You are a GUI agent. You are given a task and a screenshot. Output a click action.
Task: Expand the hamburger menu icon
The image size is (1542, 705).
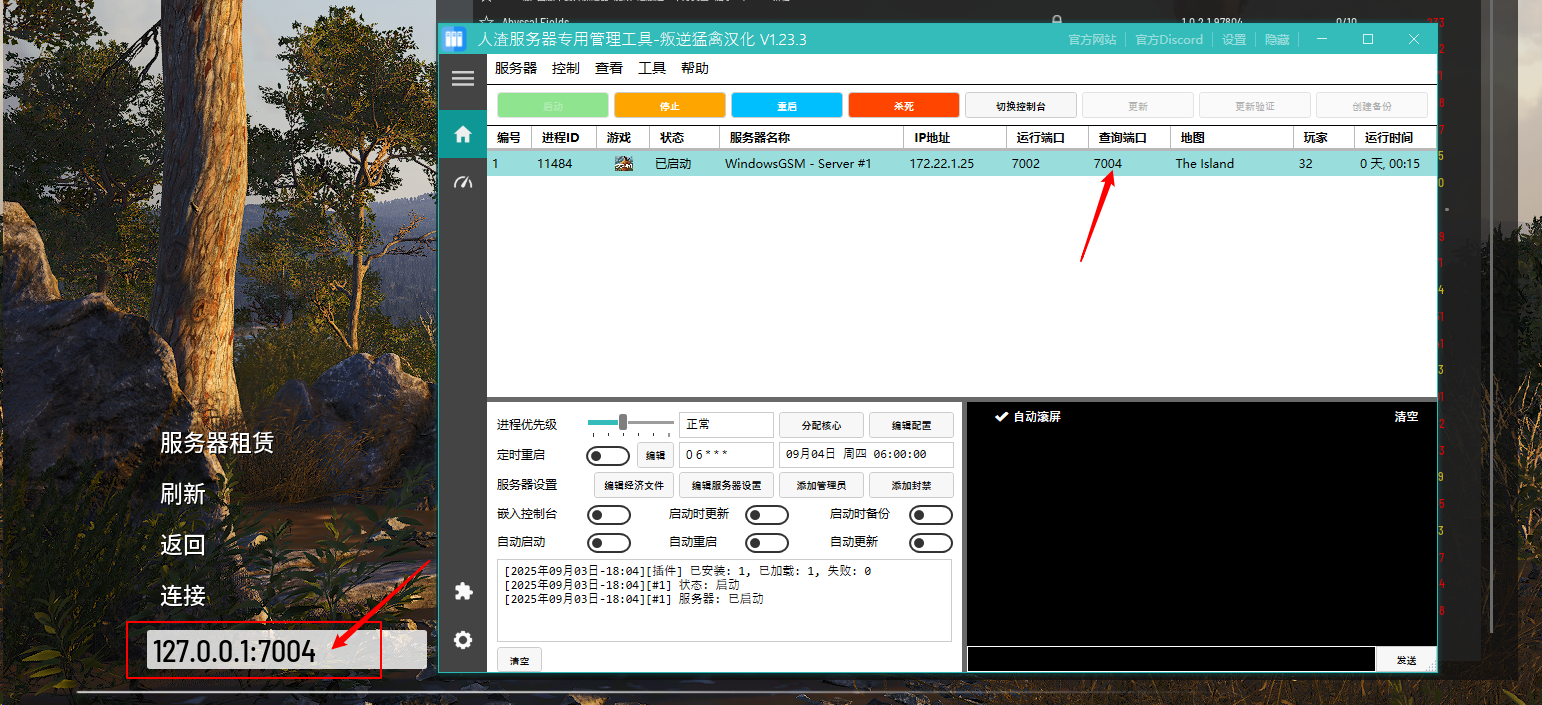coord(462,79)
